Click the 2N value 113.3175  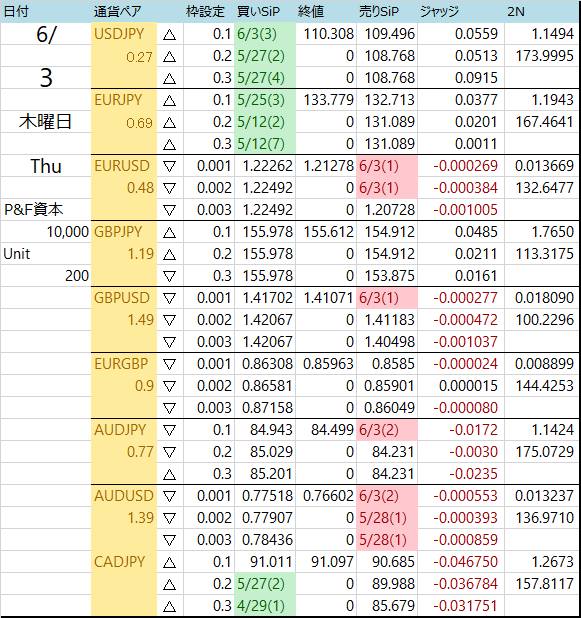tap(545, 254)
